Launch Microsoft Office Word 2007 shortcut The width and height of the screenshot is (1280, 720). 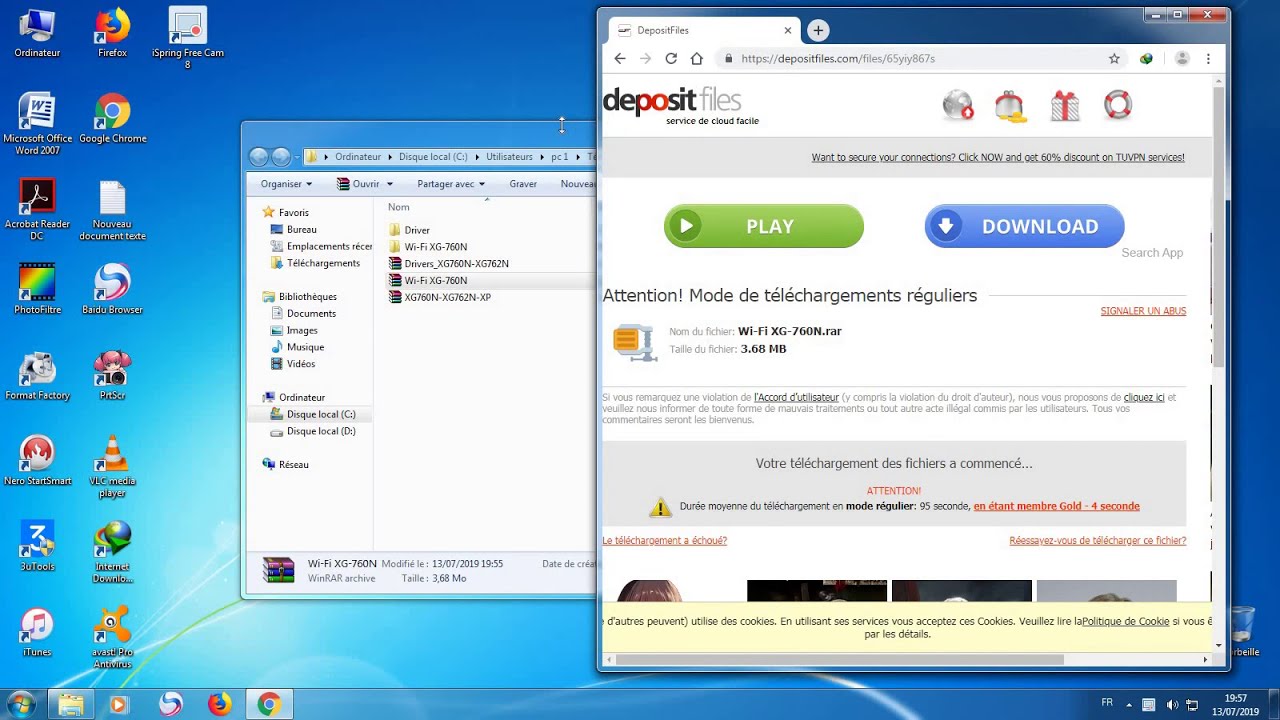(x=37, y=125)
